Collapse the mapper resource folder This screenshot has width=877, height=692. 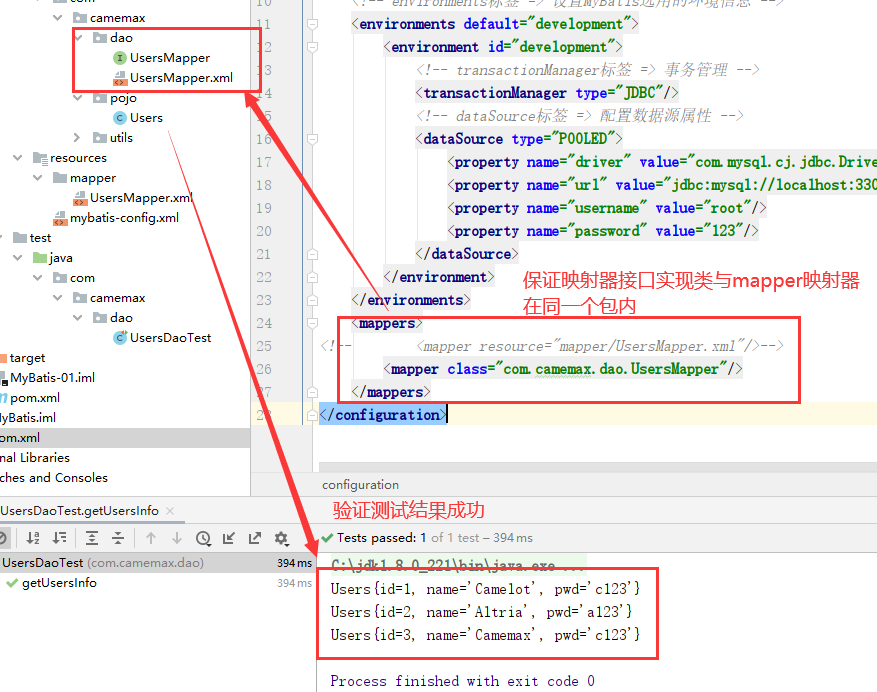pyautogui.click(x=38, y=178)
